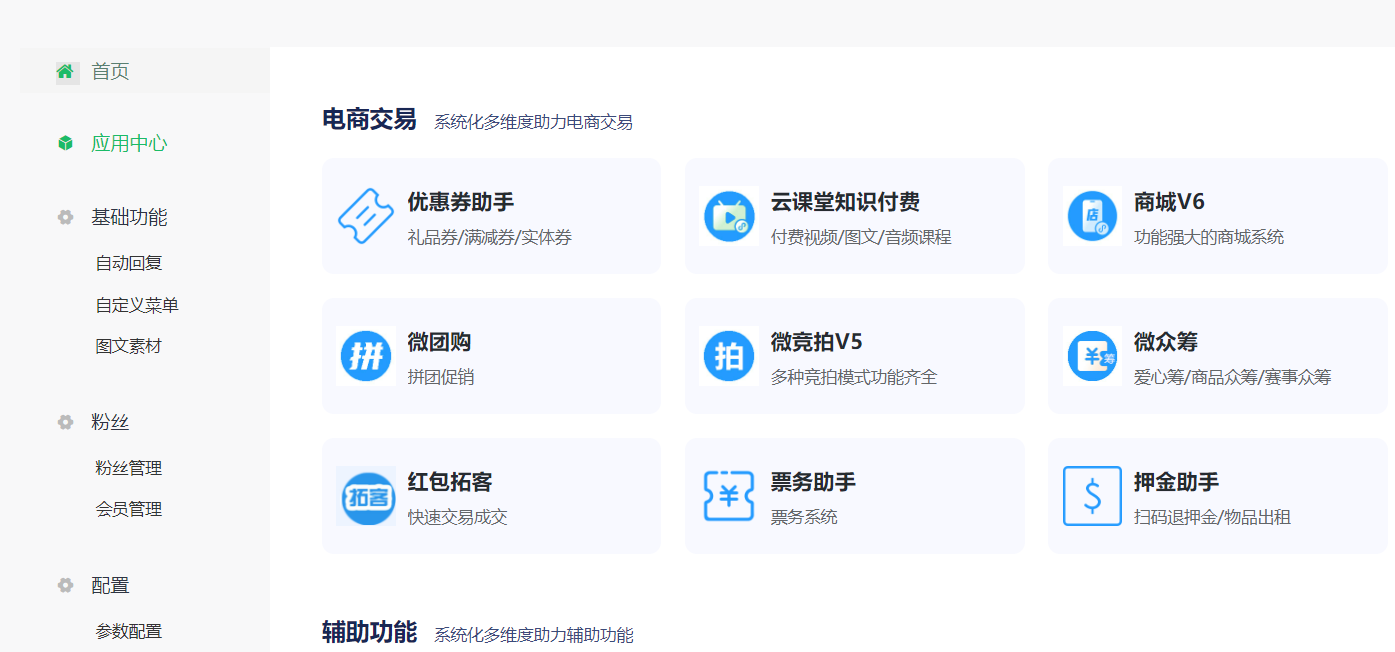
Task: Click the home icon beside 首页
Action: point(65,70)
